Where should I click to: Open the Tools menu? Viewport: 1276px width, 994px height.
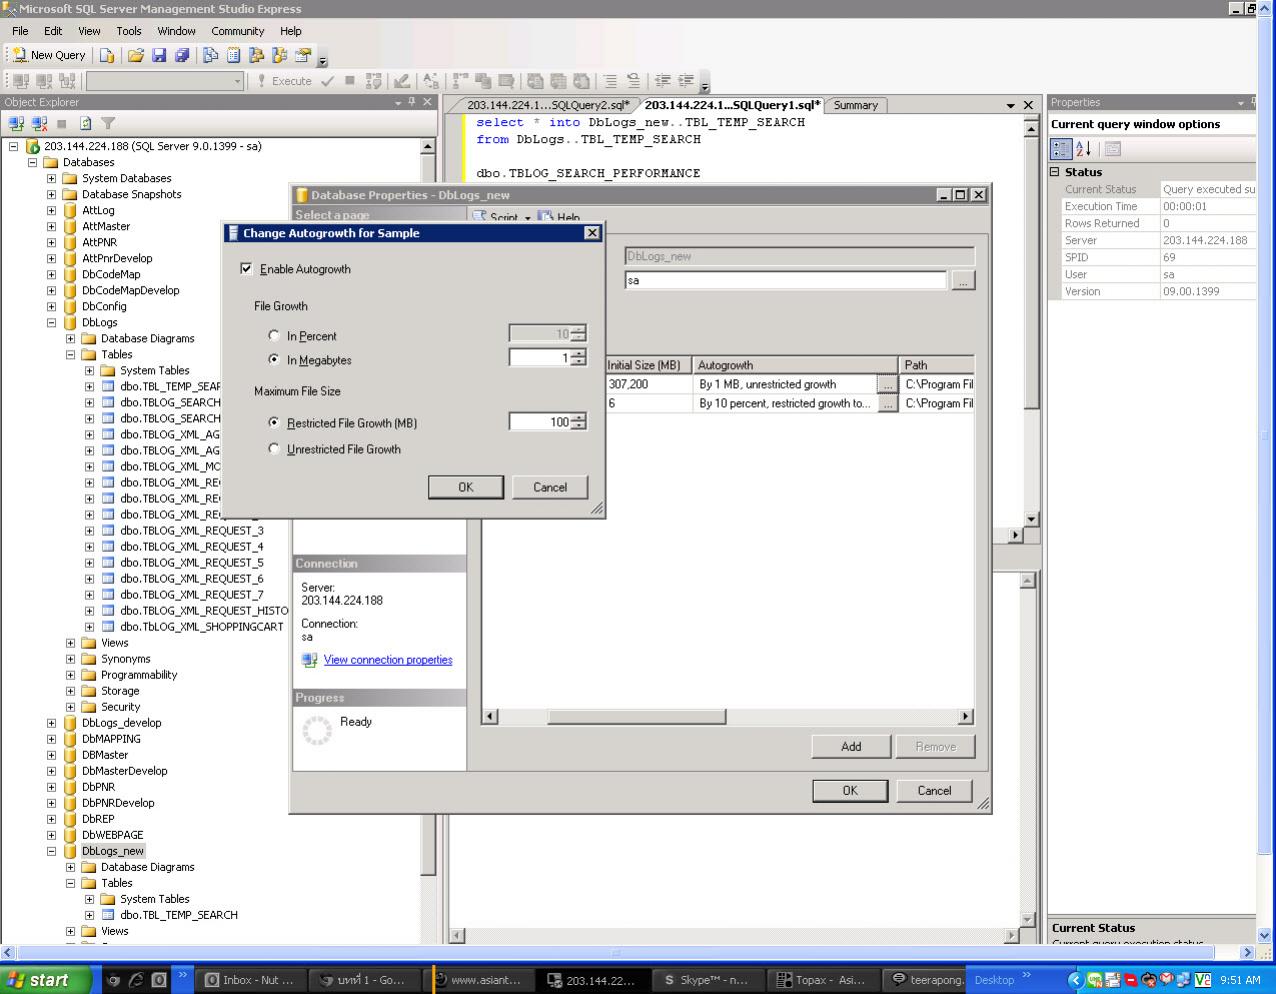129,31
